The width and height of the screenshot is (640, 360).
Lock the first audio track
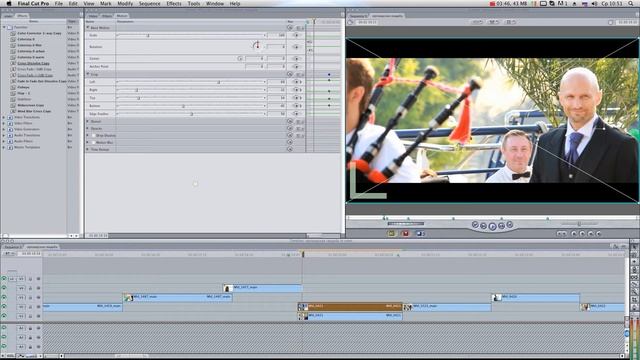click(x=30, y=328)
